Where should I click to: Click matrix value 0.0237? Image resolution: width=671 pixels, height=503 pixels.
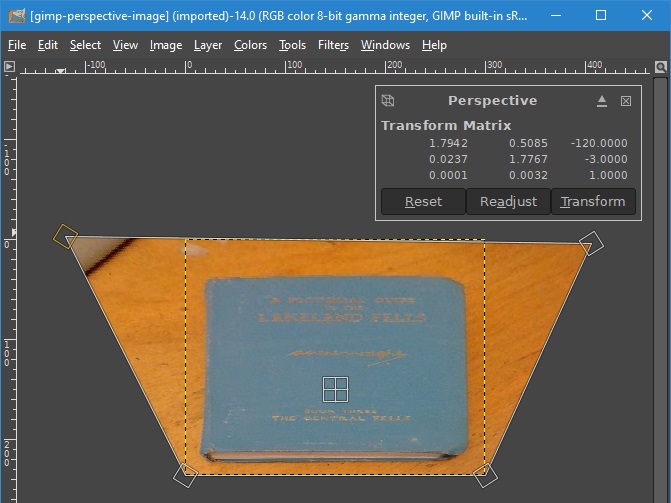click(x=448, y=159)
